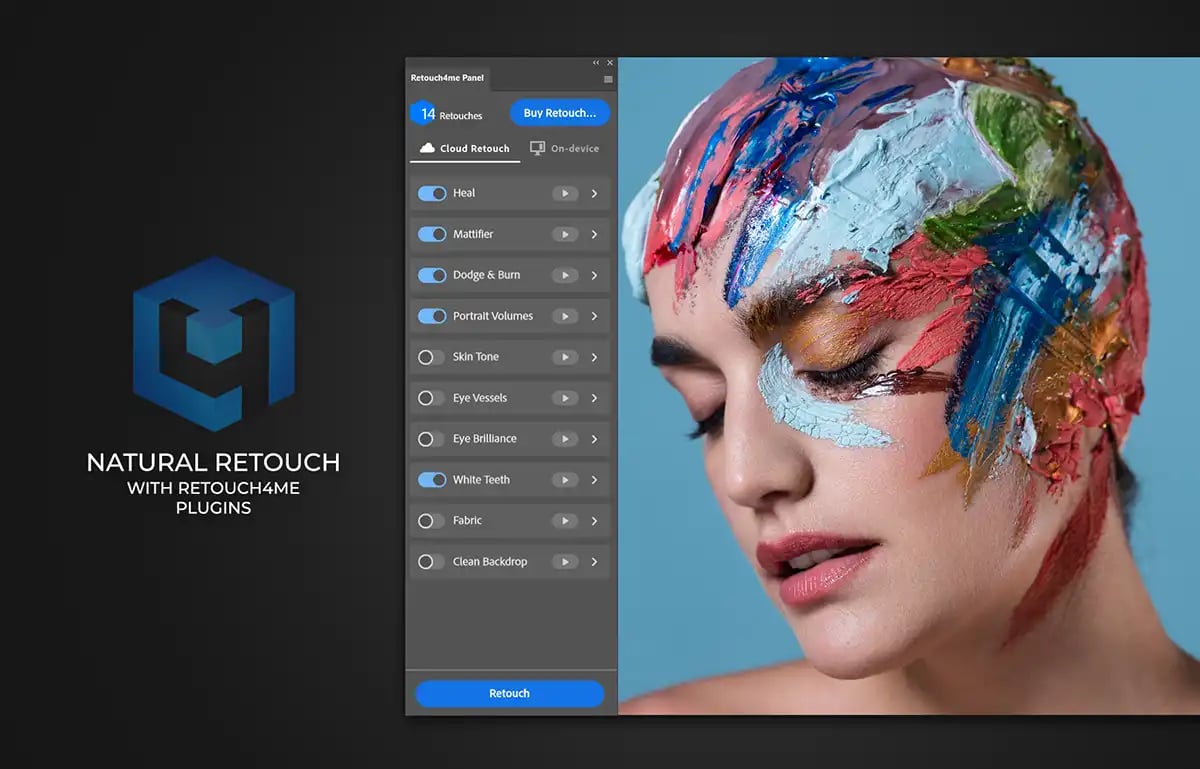
Task: Run the Clean Backdrop play button
Action: click(565, 562)
